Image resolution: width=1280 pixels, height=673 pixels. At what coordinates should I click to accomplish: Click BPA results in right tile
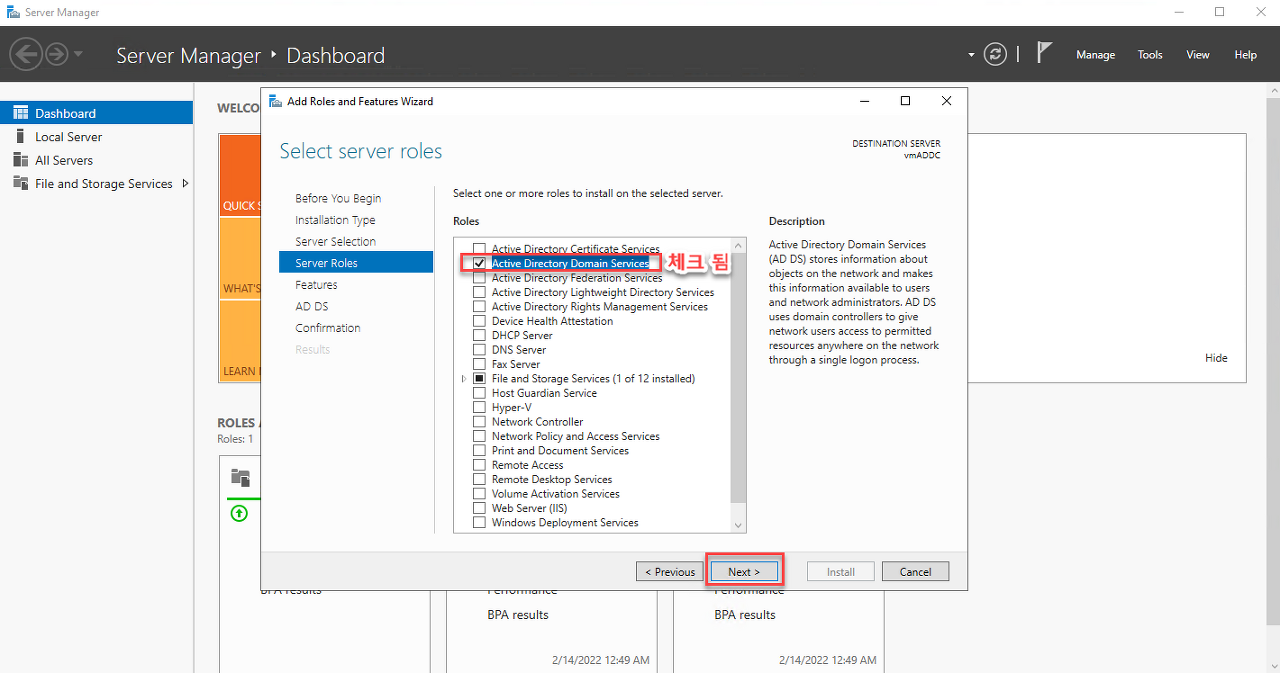(x=745, y=615)
